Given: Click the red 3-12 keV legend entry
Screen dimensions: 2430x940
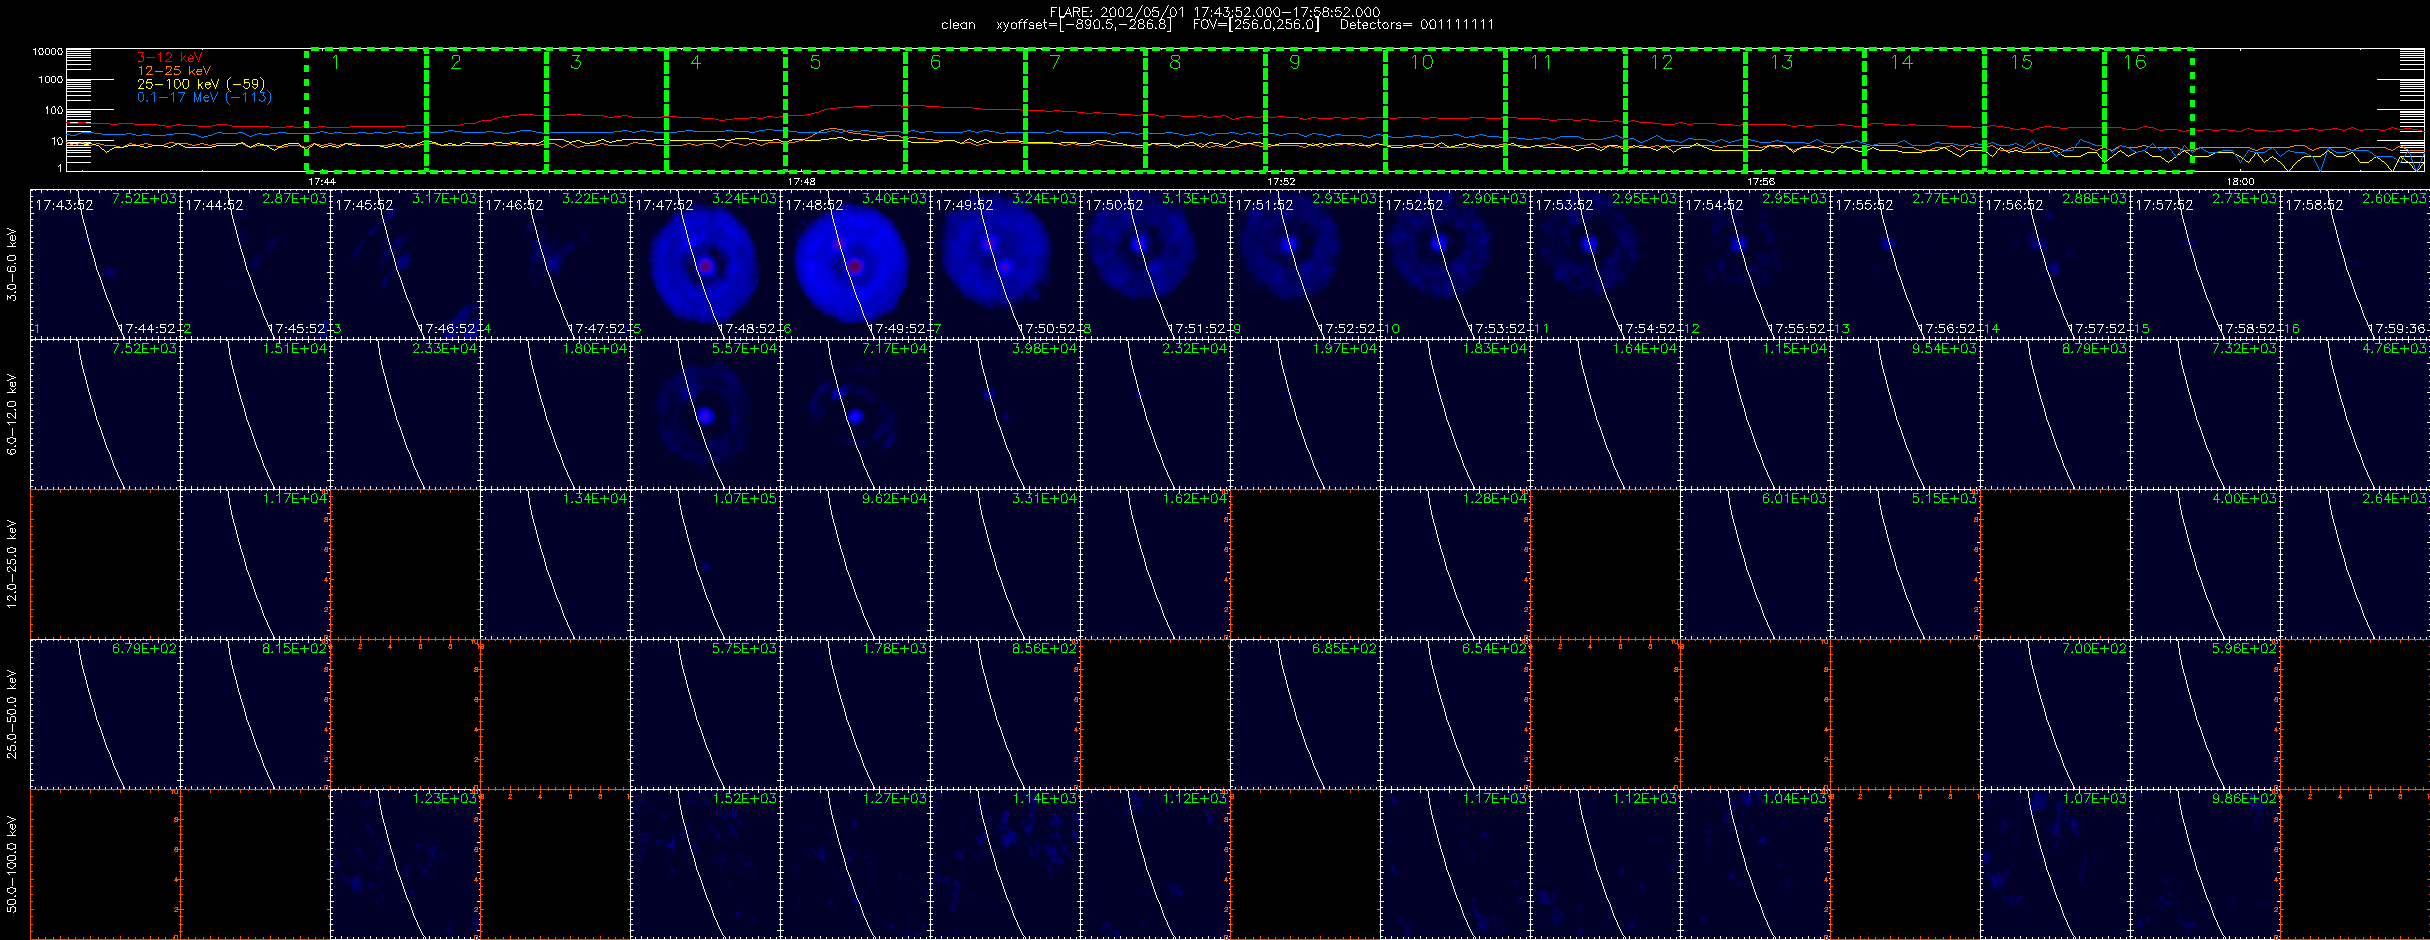Looking at the screenshot, I should [170, 58].
